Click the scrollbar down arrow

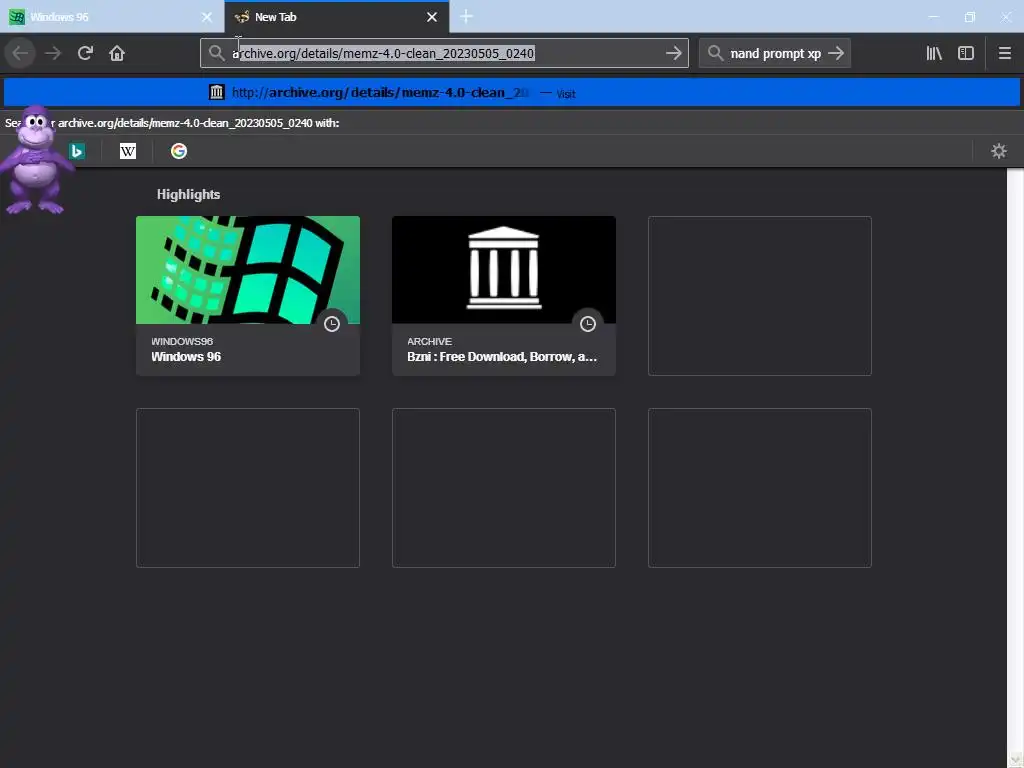[1015, 758]
